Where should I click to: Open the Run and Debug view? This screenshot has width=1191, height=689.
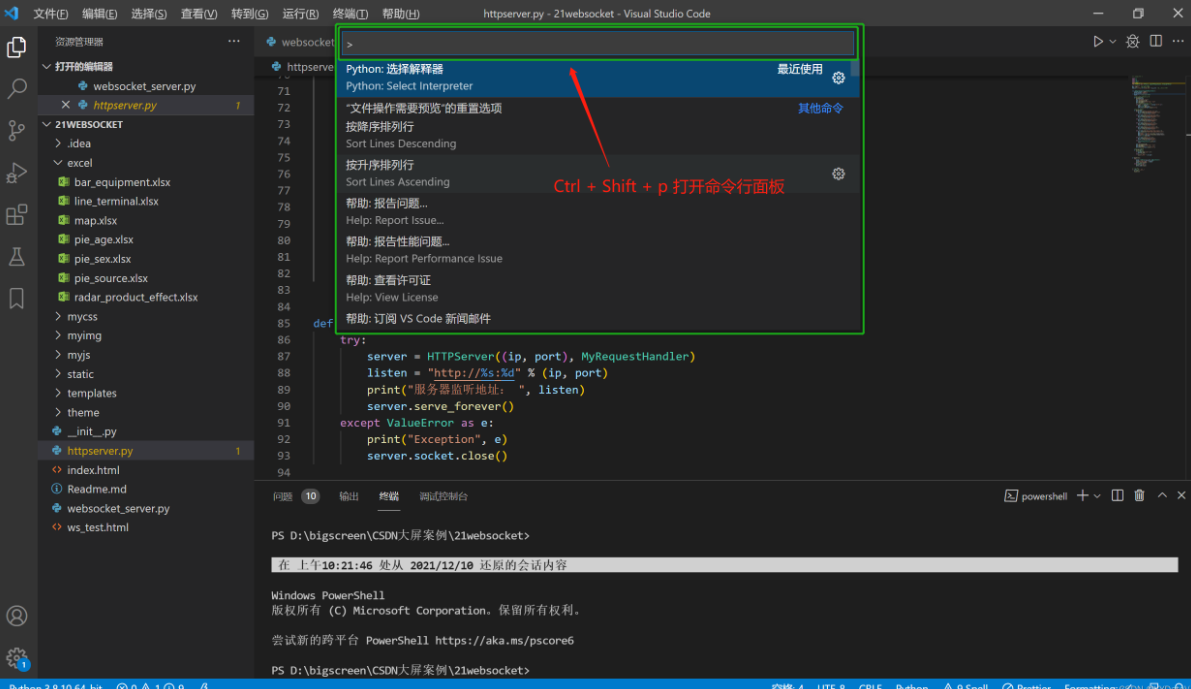coord(17,172)
